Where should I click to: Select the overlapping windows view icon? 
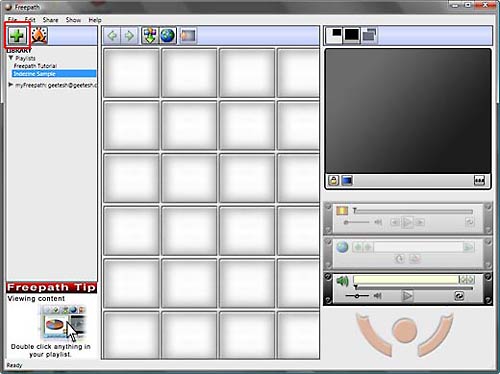(x=369, y=35)
